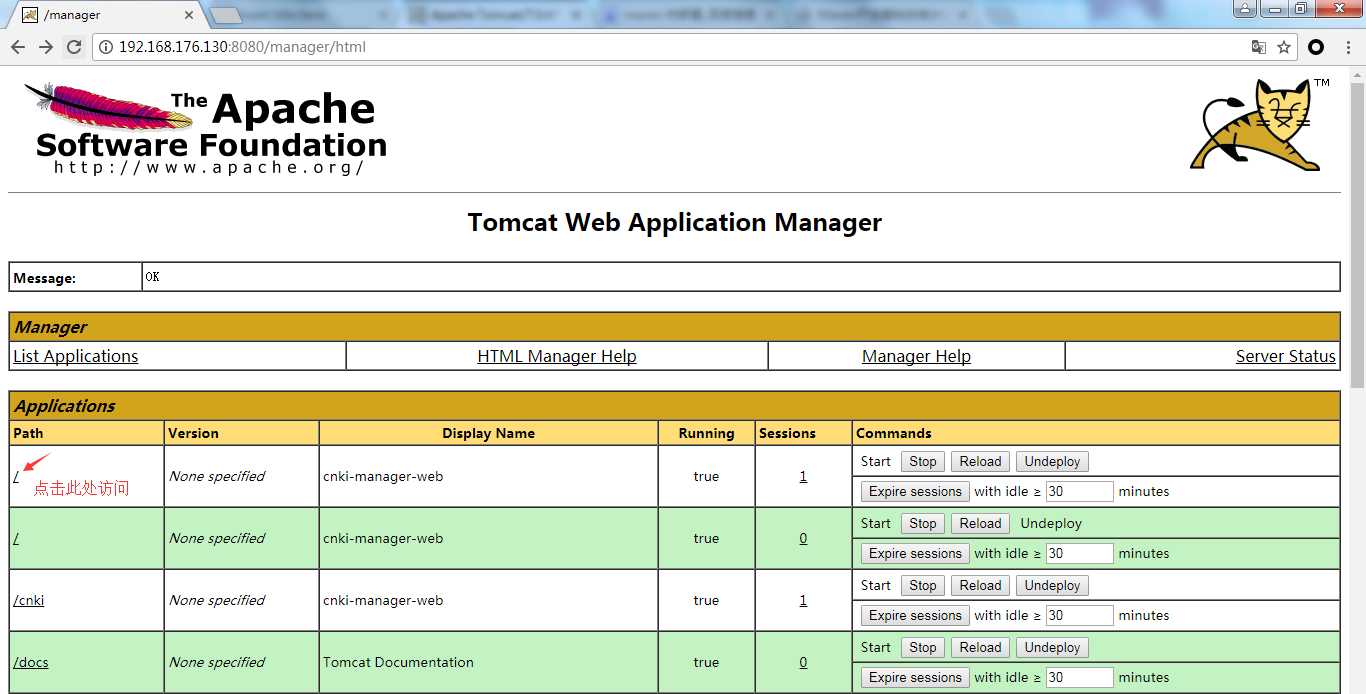1366x694 pixels.
Task: Go forward in browser history
Action: [46, 47]
